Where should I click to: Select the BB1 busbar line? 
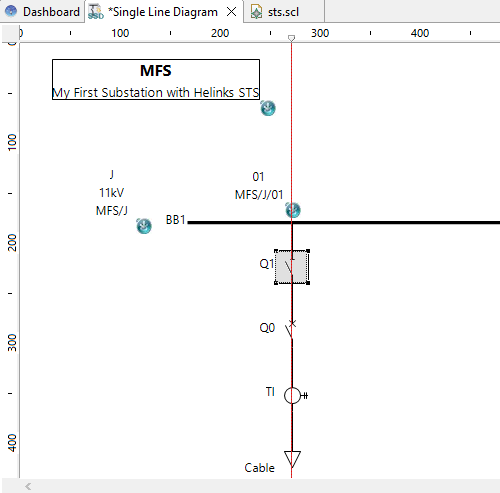pyautogui.click(x=343, y=222)
